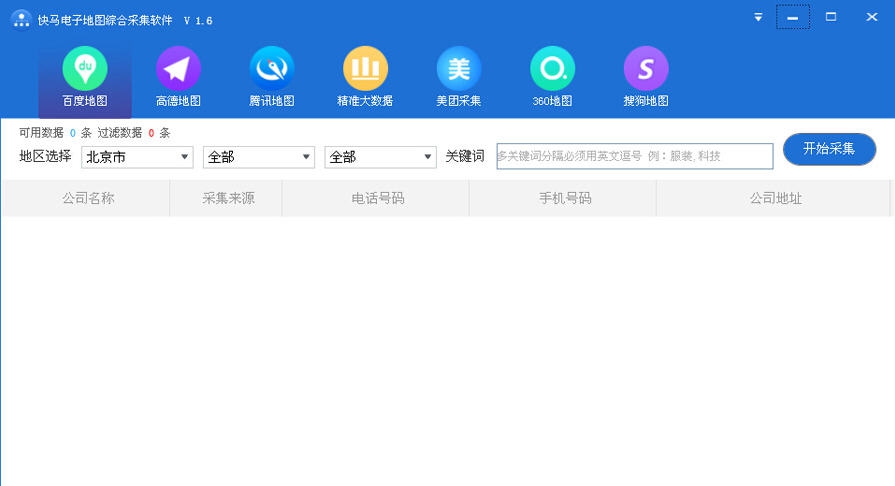895x486 pixels.
Task: Expand the 北京市 region dropdown
Action: [x=138, y=157]
